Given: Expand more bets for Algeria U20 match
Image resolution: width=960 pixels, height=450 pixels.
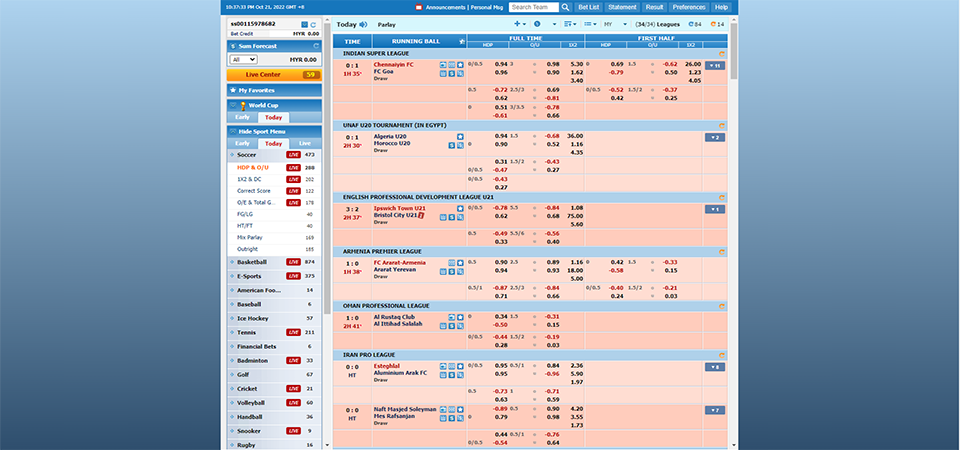Looking at the screenshot, I should tap(714, 138).
